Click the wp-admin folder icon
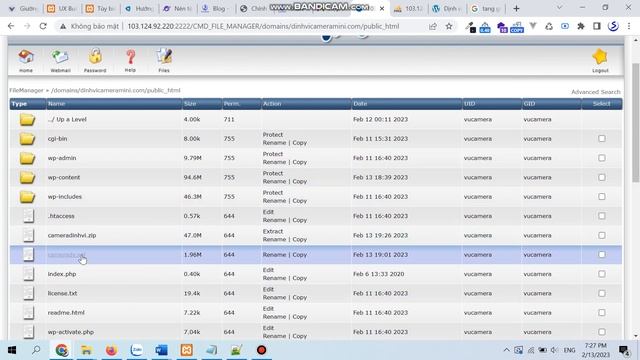Viewport: 640px width, 360px height. click(27, 158)
